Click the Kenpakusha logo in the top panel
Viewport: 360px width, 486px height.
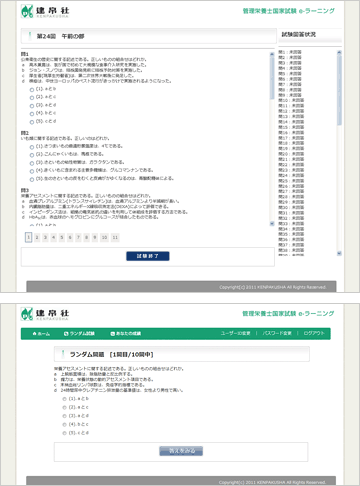click(x=45, y=11)
